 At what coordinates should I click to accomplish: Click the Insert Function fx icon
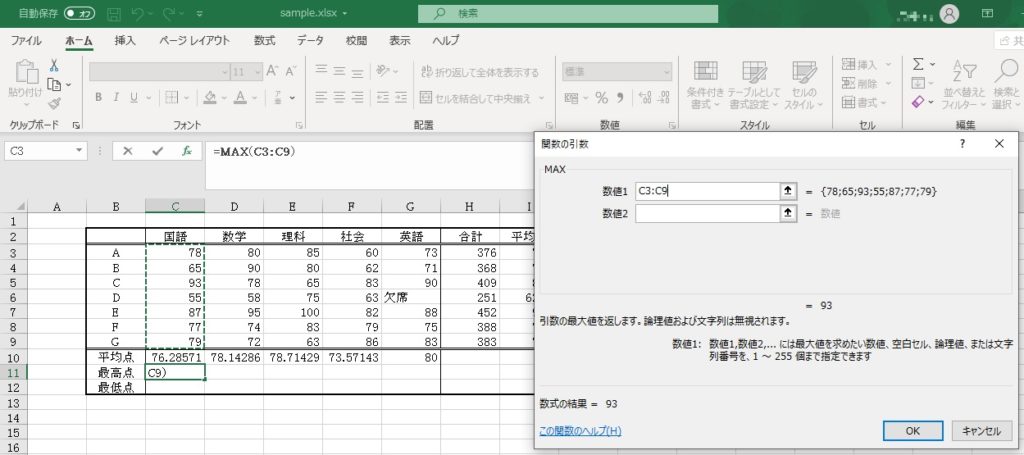point(186,151)
